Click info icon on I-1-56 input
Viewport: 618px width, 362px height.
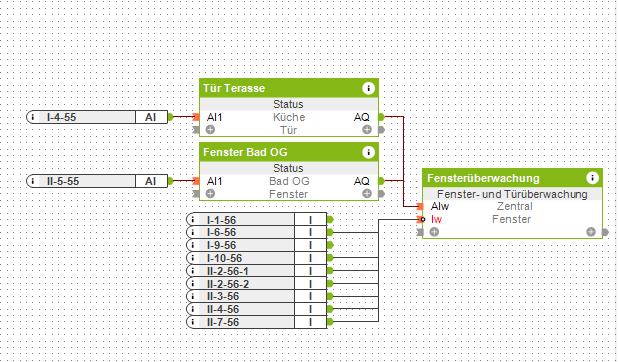(193, 220)
